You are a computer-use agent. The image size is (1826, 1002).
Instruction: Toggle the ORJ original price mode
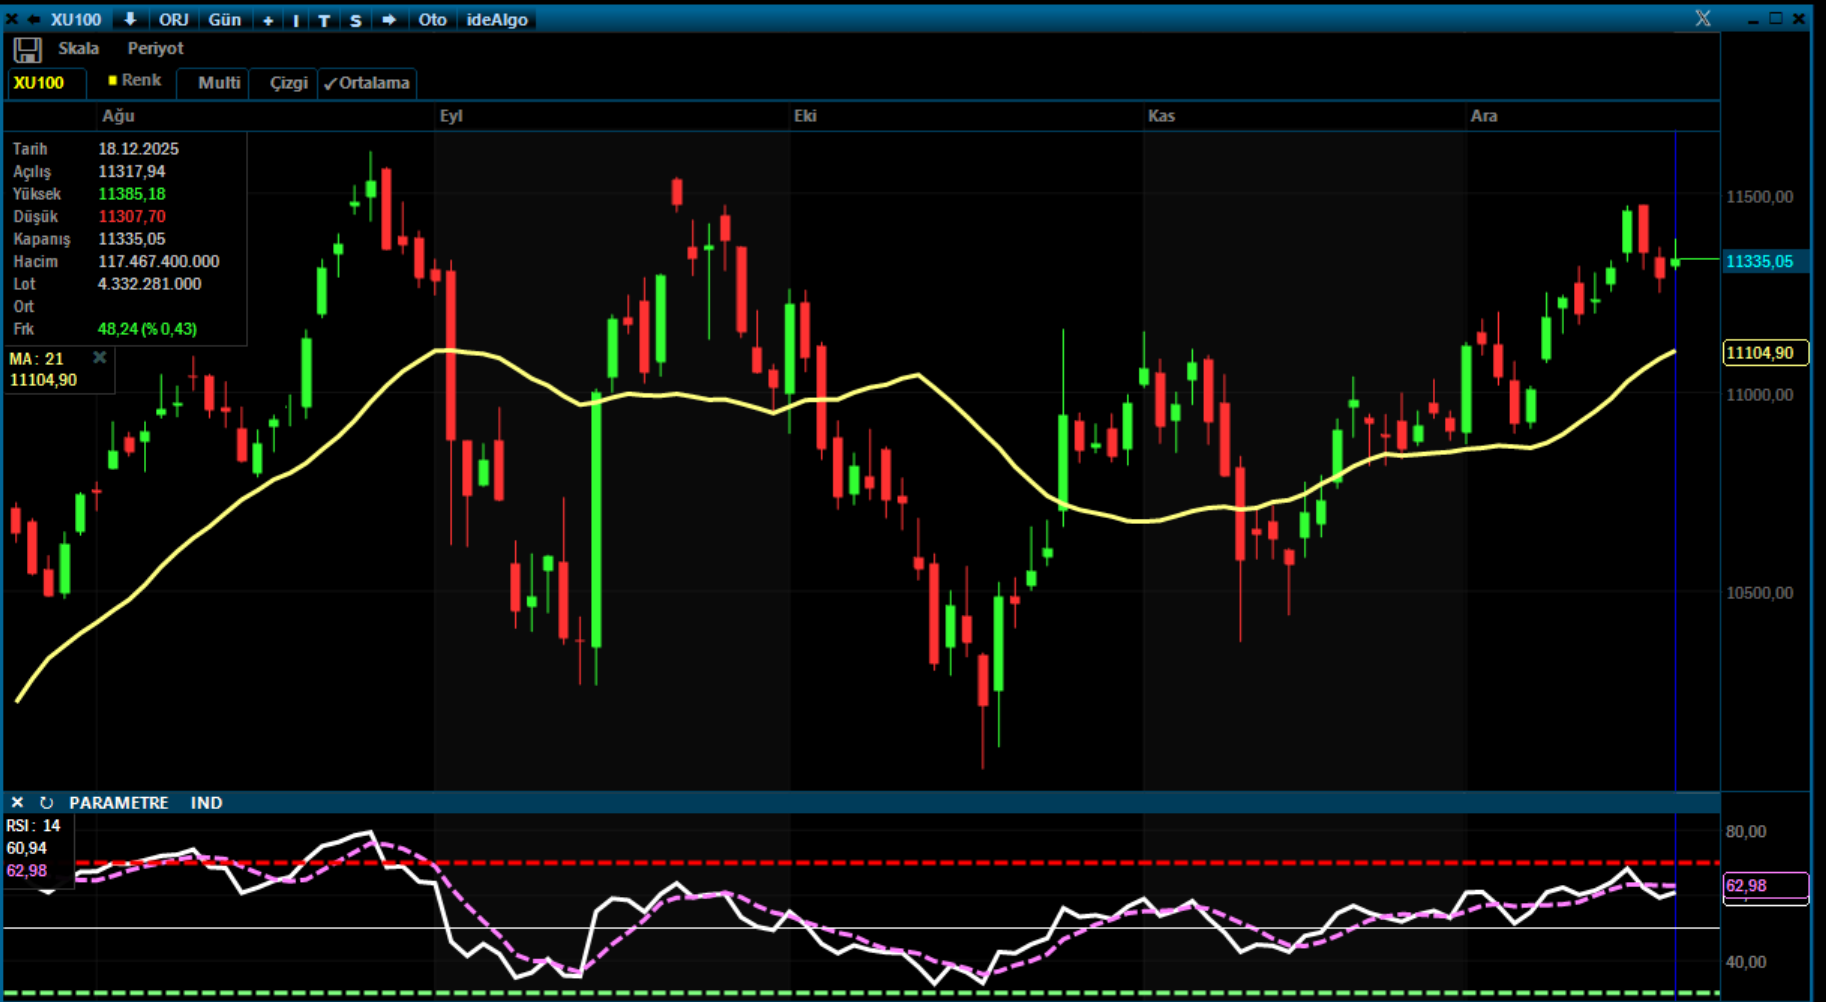tap(173, 20)
